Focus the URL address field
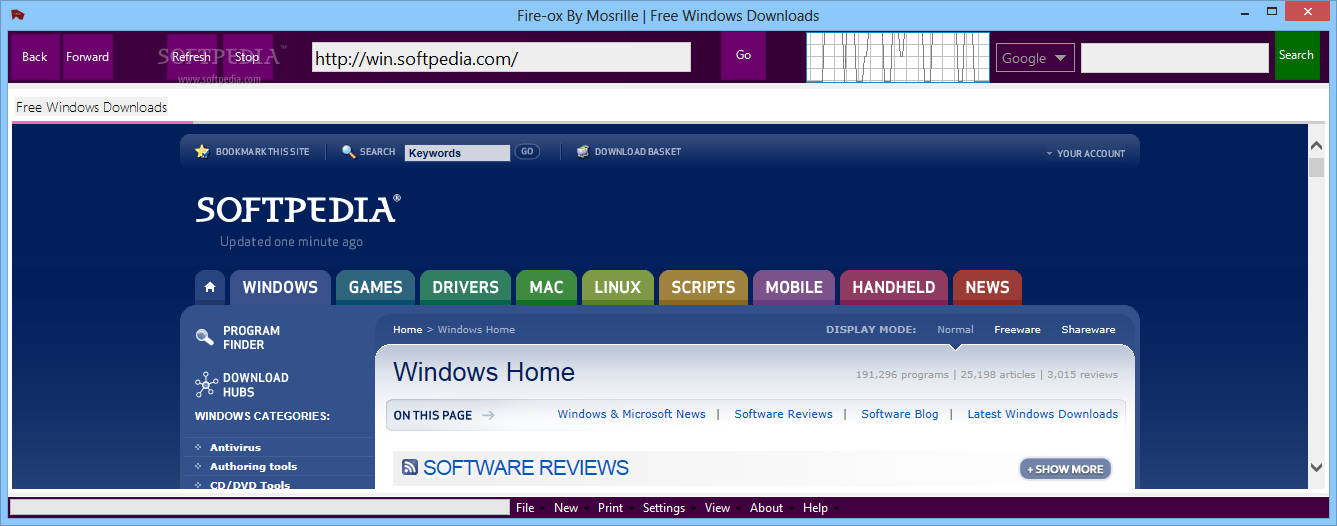This screenshot has width=1337, height=526. (x=501, y=57)
